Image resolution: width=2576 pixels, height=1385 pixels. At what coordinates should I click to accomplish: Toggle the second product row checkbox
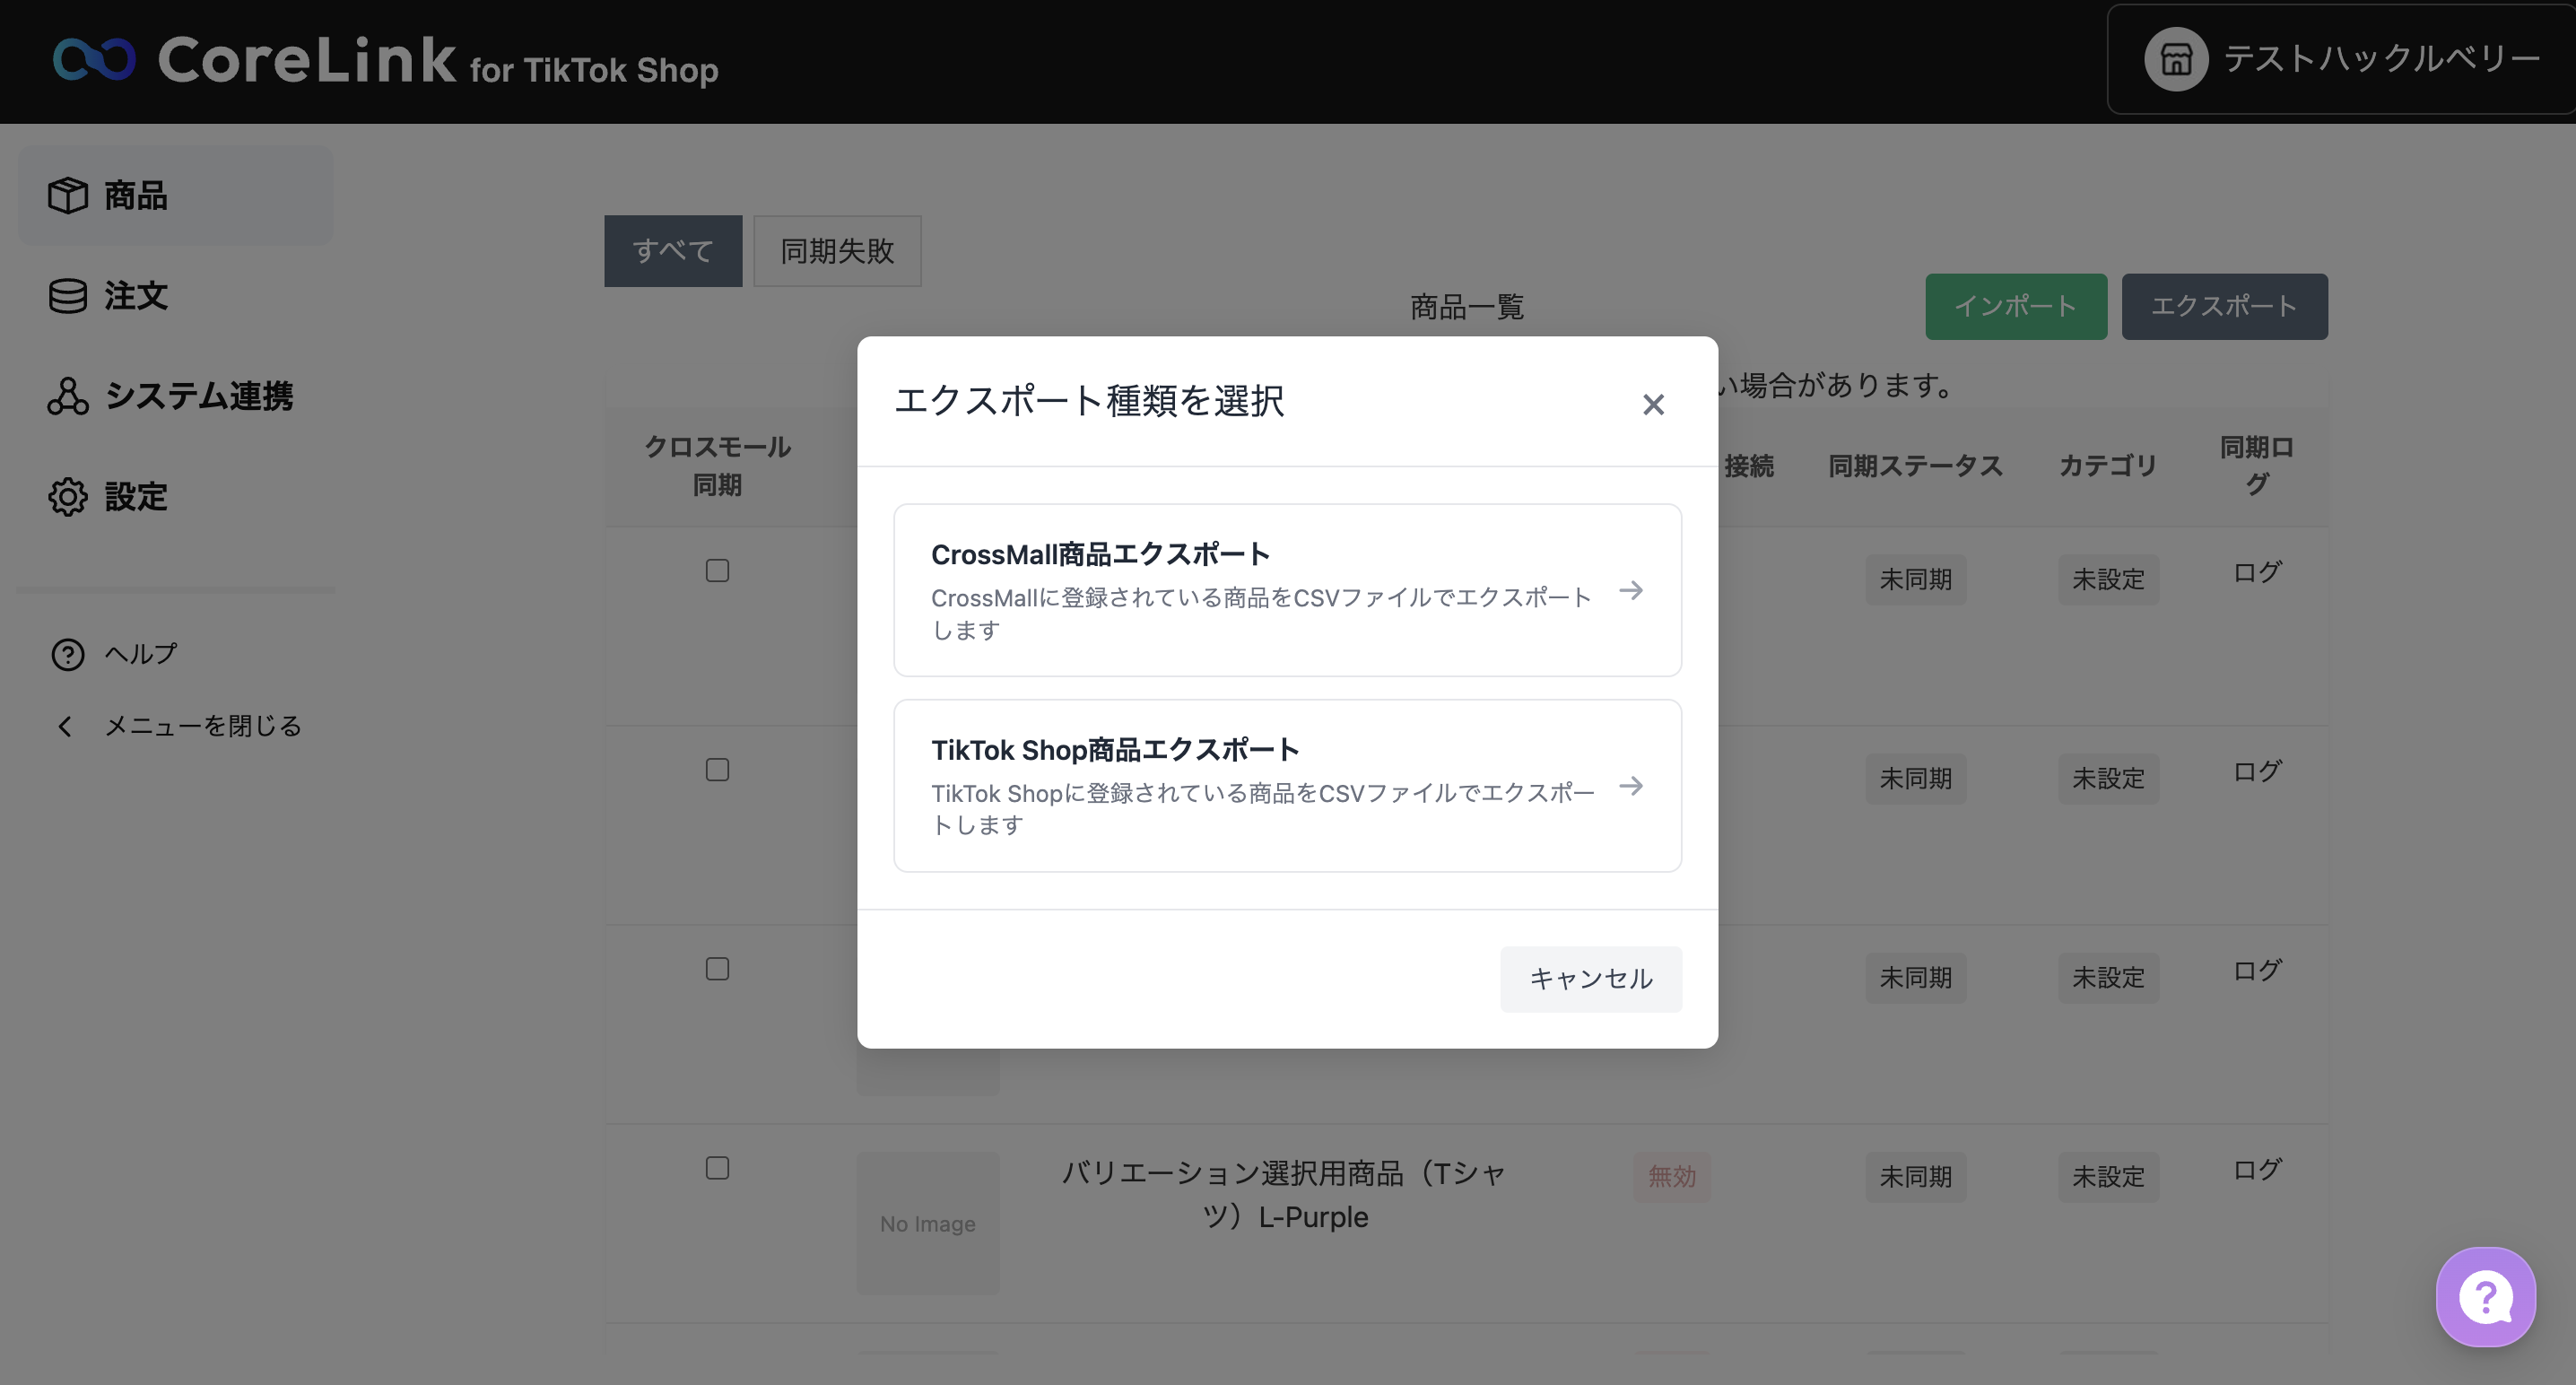717,770
